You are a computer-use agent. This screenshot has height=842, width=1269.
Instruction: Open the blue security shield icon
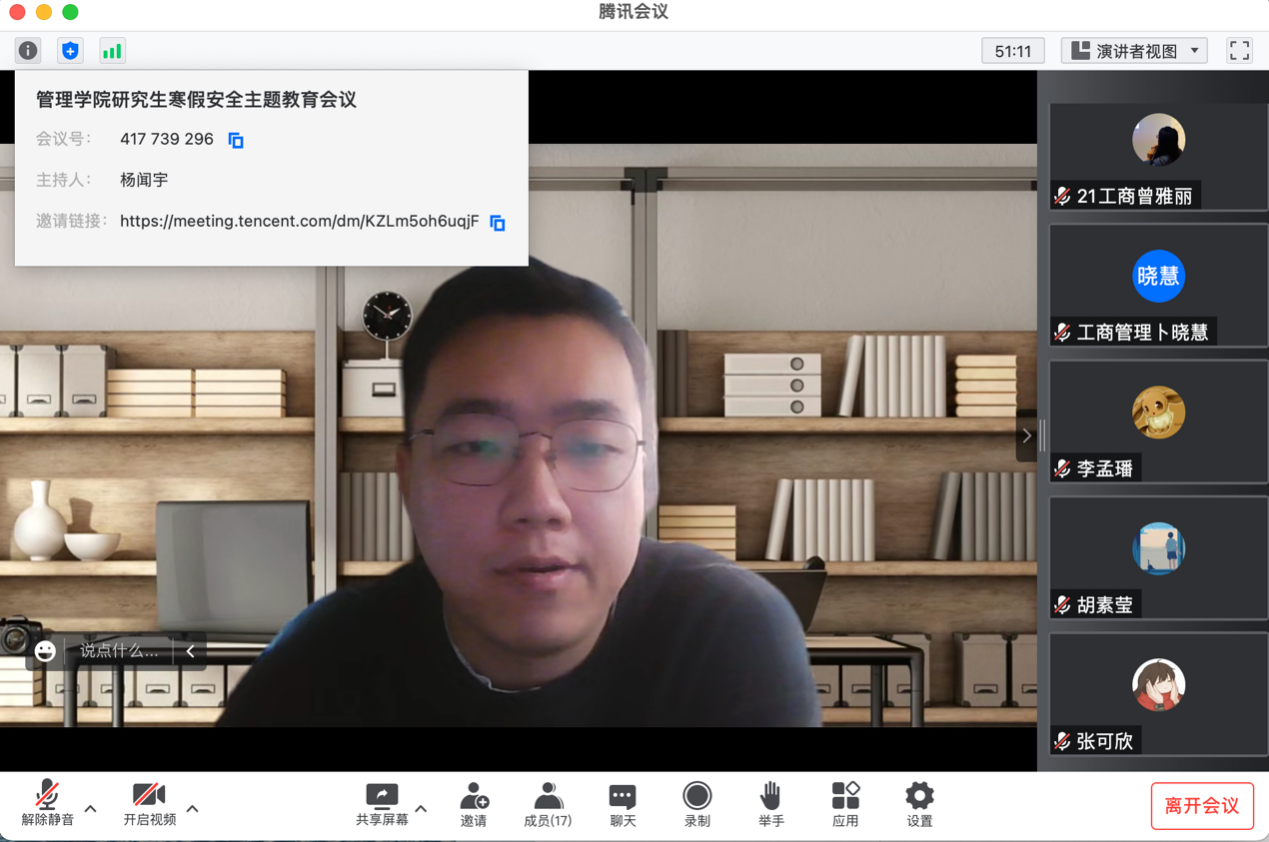[x=70, y=50]
